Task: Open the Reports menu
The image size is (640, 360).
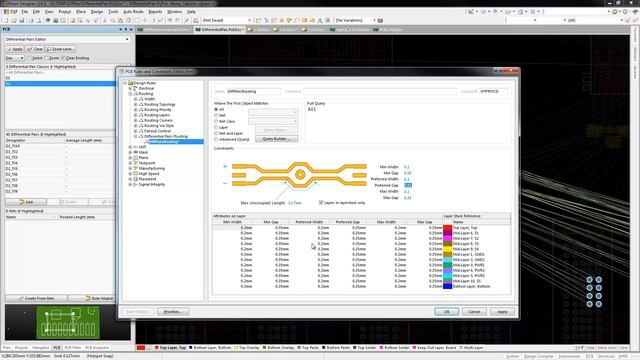Action: click(x=155, y=12)
